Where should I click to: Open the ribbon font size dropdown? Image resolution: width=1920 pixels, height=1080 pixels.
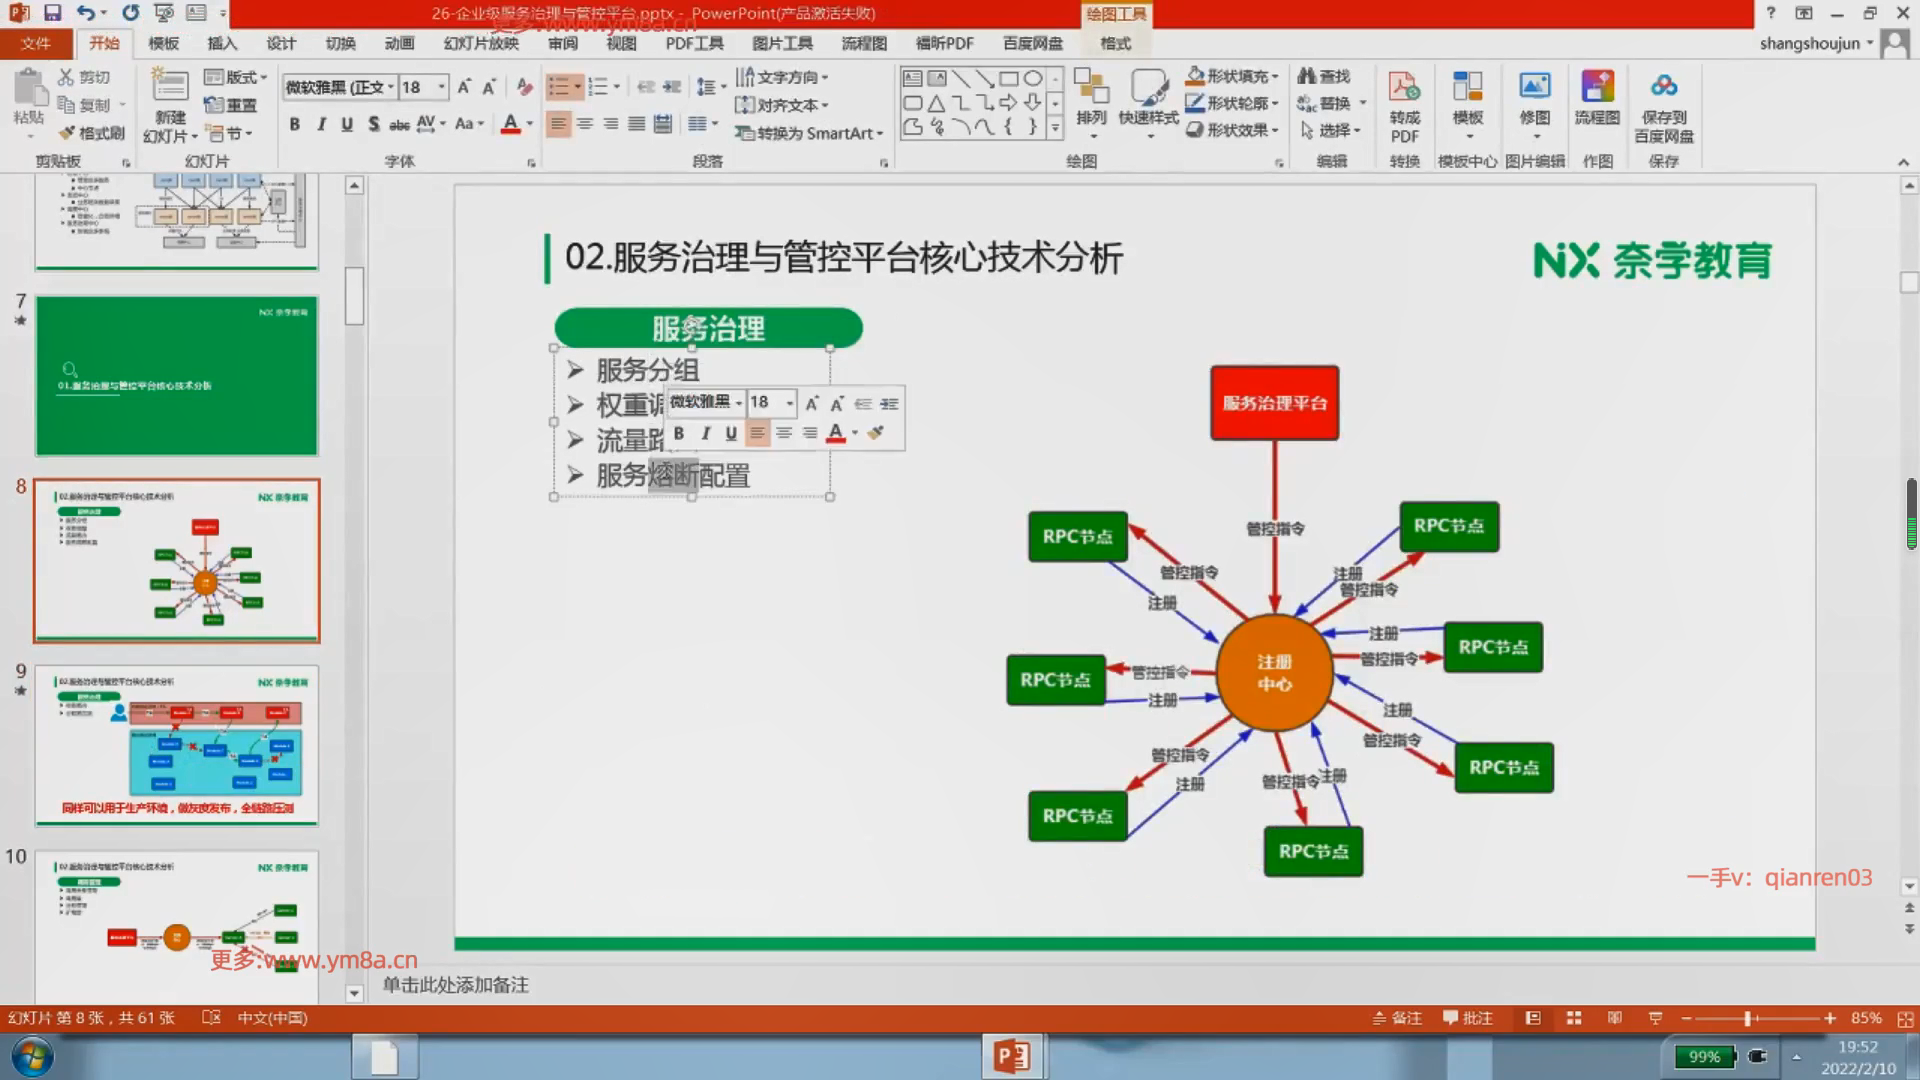click(x=441, y=87)
